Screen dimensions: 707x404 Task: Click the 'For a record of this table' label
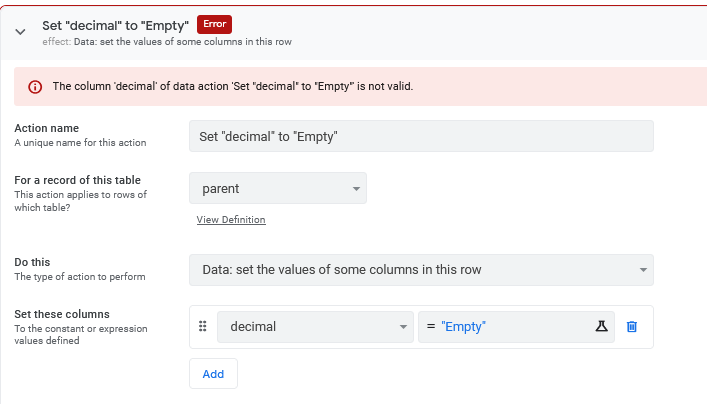(x=78, y=180)
